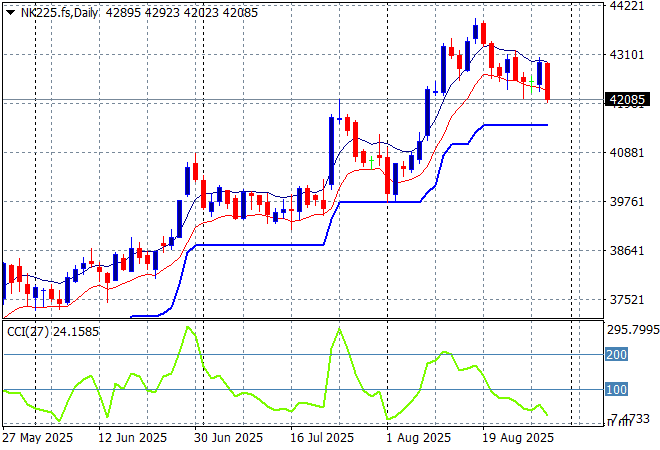Click the 1 Aug 2025 date label
Viewport: 660px width, 450px height.
[x=418, y=437]
